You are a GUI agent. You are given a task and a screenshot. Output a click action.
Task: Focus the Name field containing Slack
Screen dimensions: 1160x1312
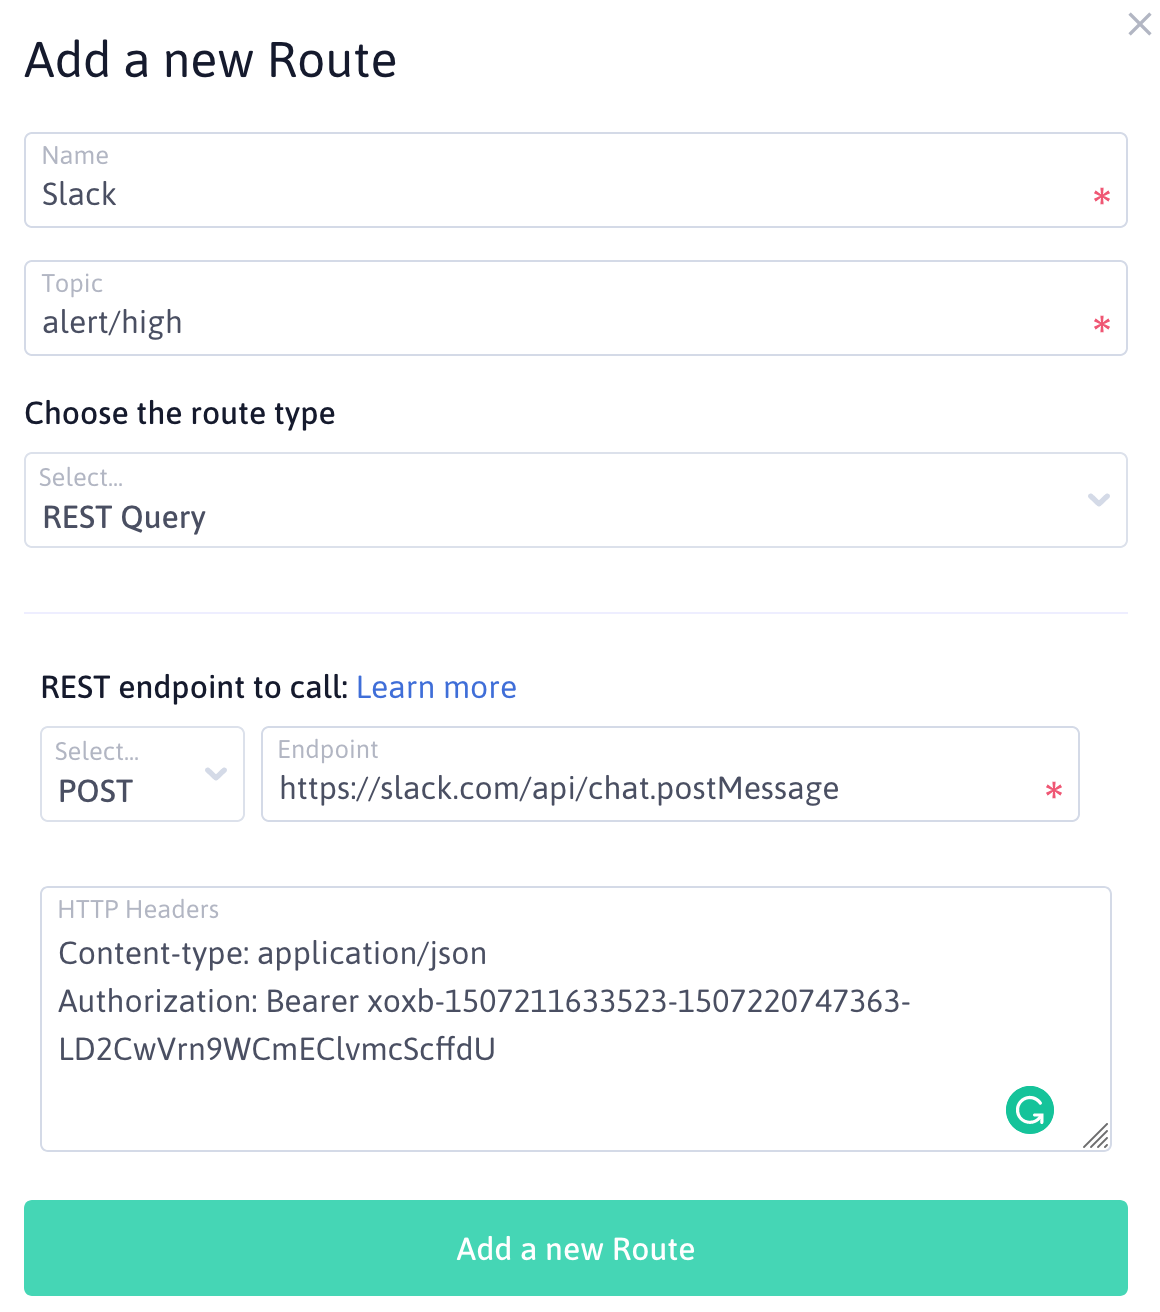[560, 194]
